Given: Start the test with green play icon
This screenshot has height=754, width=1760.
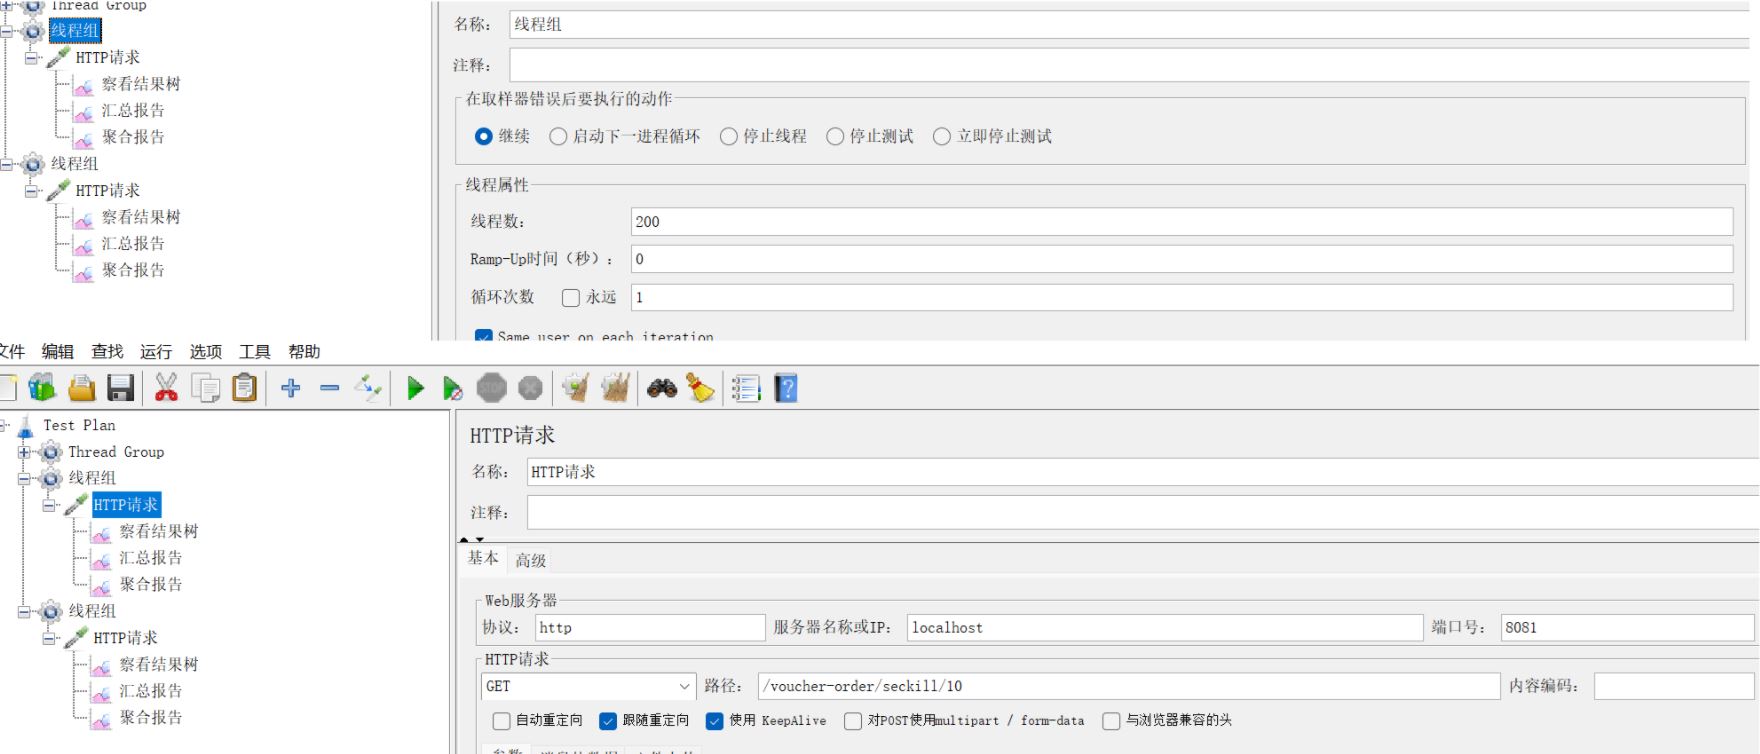Looking at the screenshot, I should (x=415, y=388).
